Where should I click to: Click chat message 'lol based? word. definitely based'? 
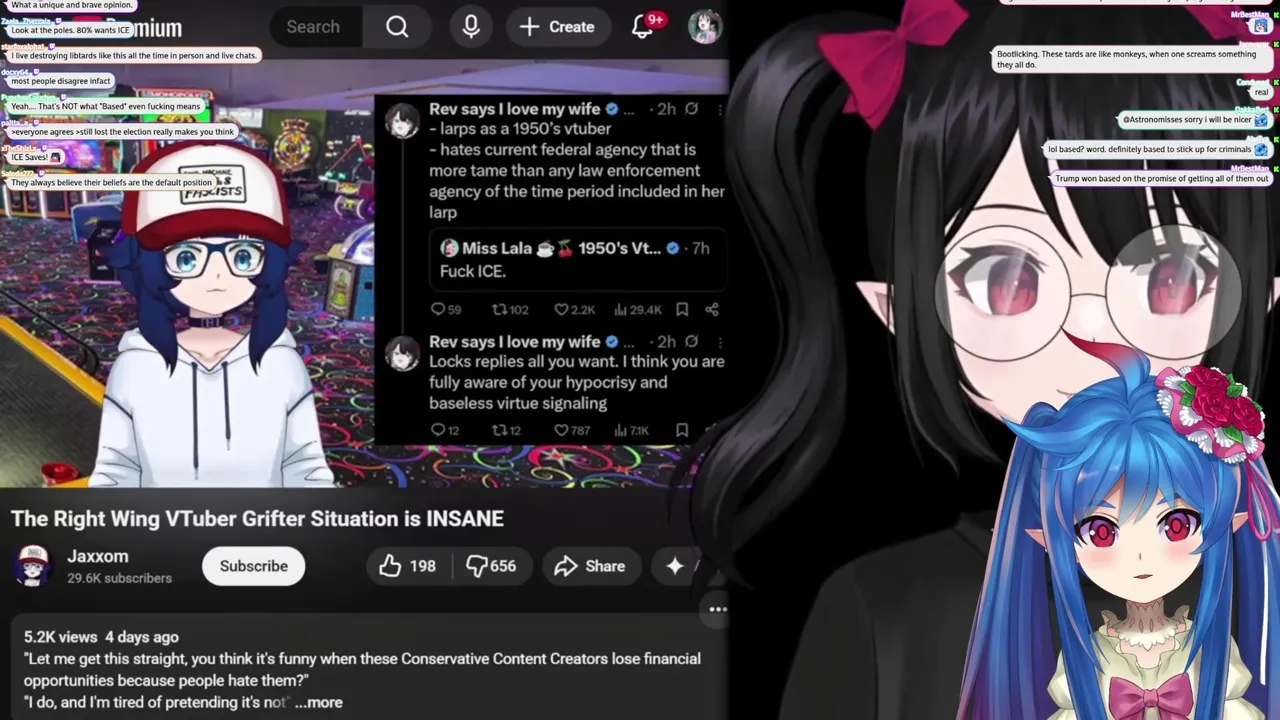click(x=1158, y=150)
